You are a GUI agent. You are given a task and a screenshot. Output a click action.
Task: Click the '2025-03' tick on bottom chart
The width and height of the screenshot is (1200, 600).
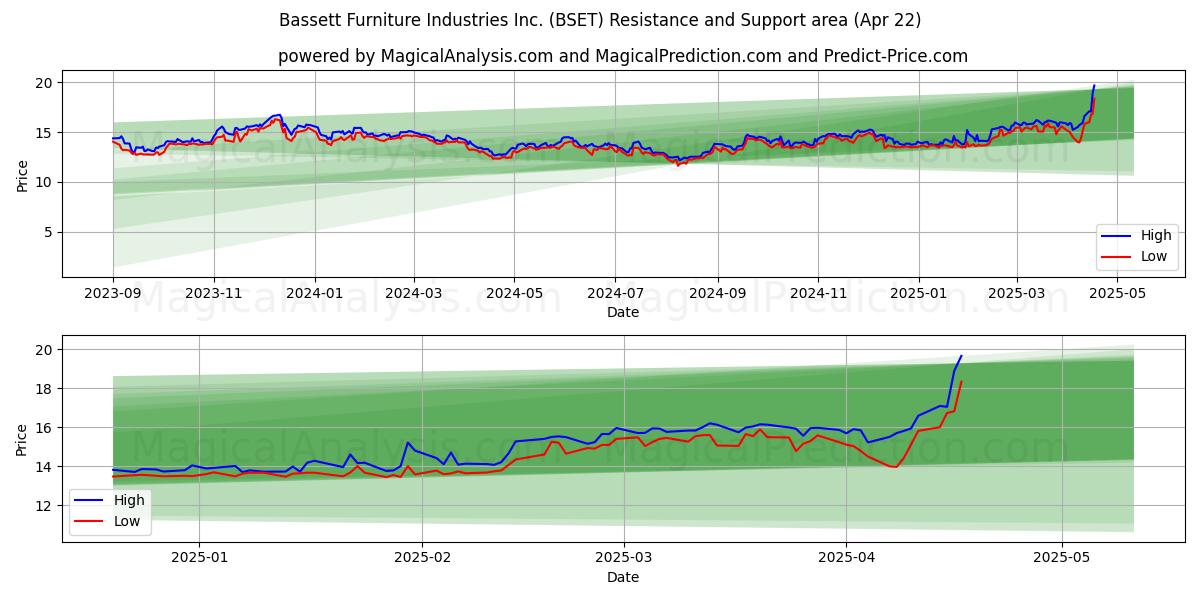(624, 559)
